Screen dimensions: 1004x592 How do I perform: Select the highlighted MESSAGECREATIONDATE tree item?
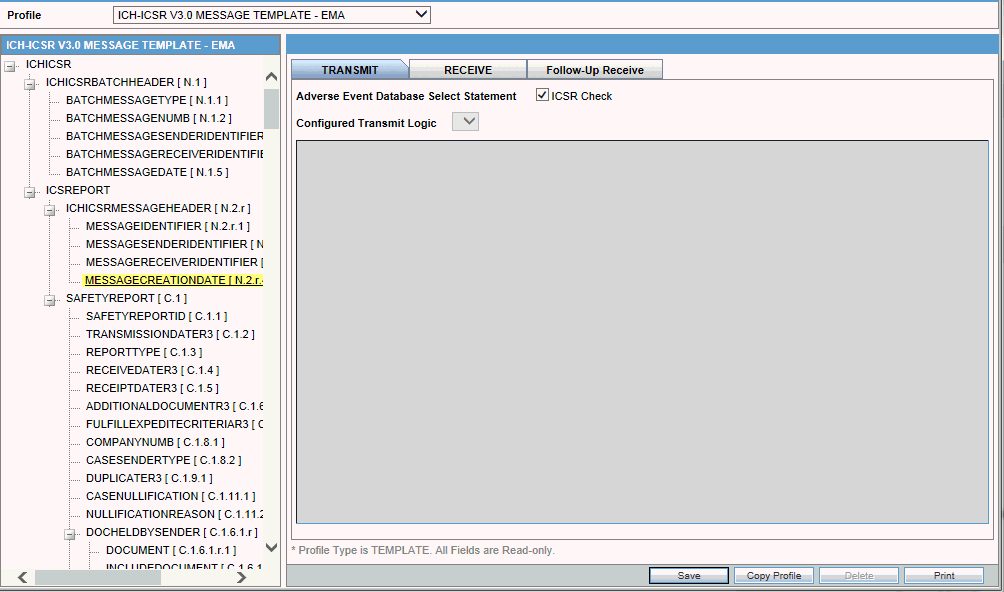tap(170, 280)
